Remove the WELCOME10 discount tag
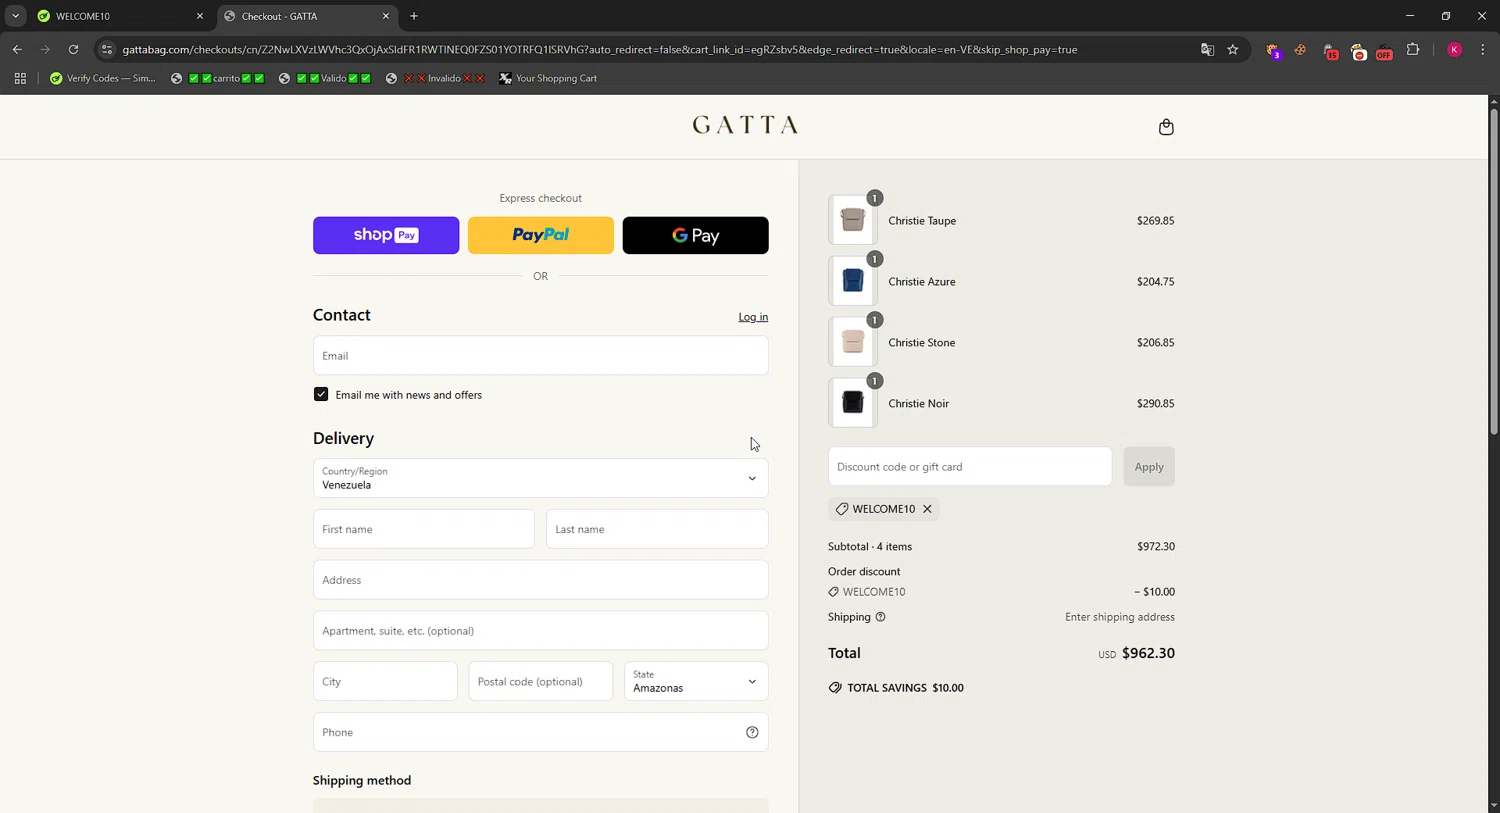The image size is (1500, 813). click(x=927, y=509)
